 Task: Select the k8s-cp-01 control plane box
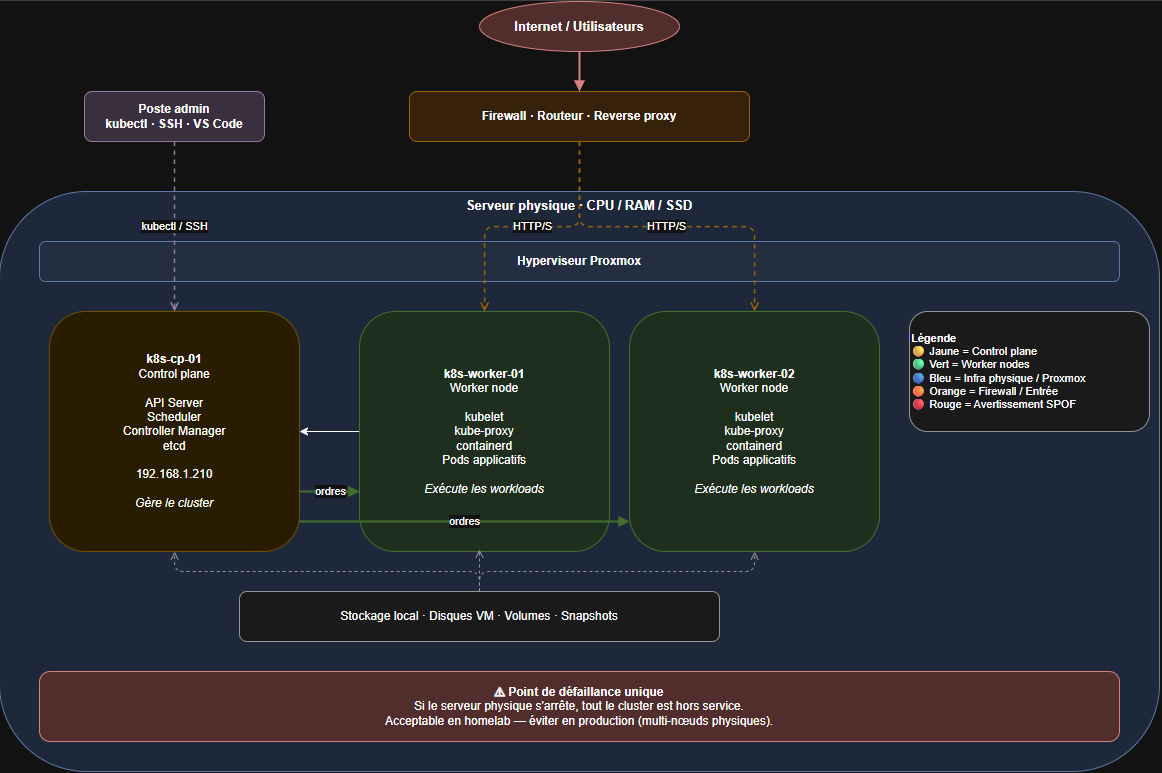[174, 431]
